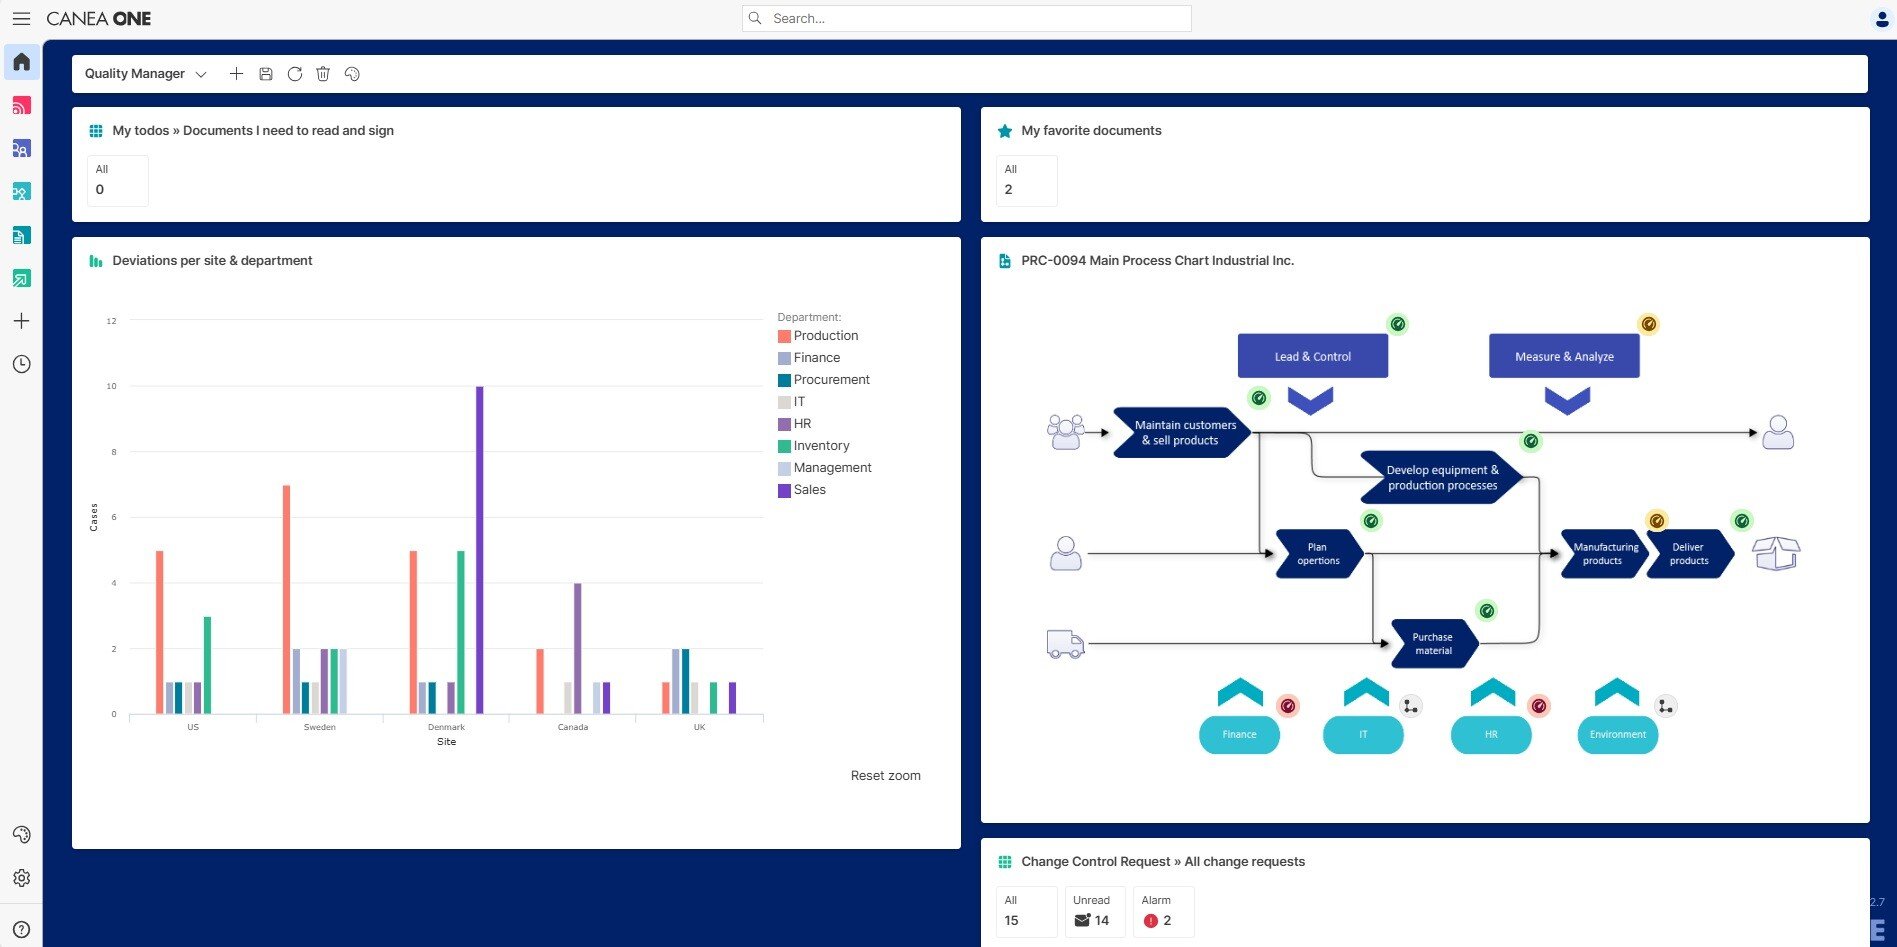Add a new dashboard with the plus icon

[236, 73]
